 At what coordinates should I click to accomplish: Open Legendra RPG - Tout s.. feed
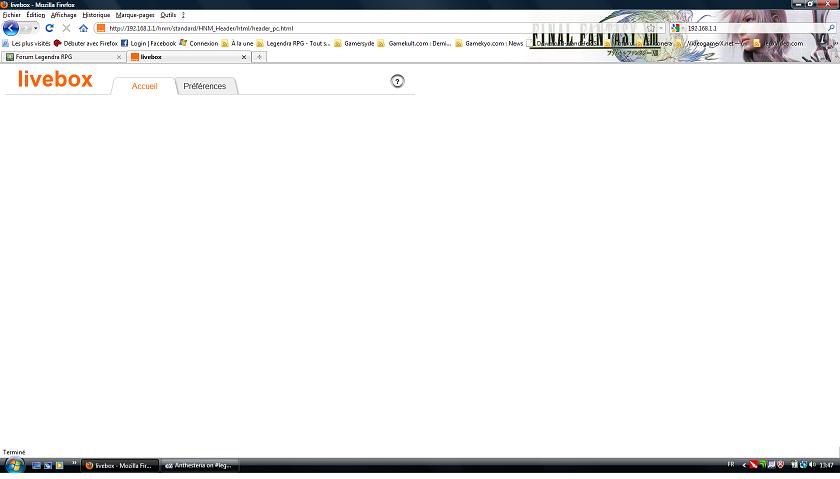pos(293,43)
